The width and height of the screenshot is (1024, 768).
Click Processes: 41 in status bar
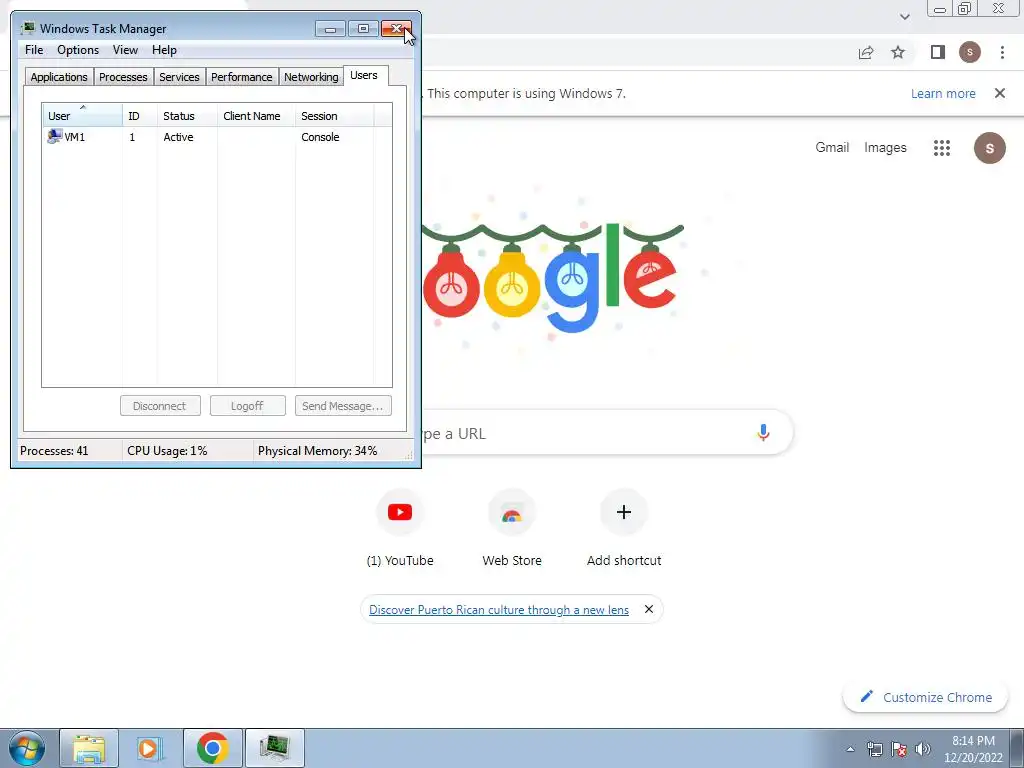[x=54, y=451]
